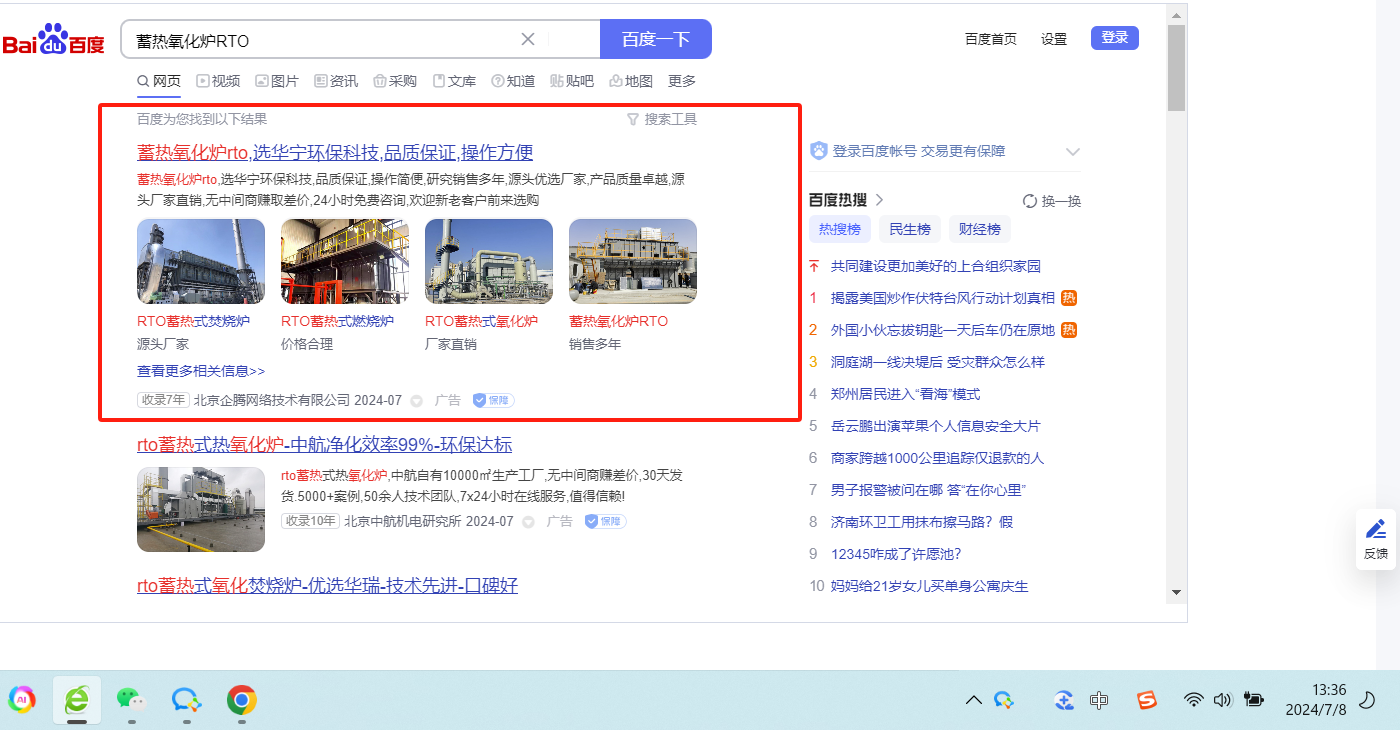1400x730 pixels.
Task: Click the 换一换 refresh icon
Action: click(1030, 201)
